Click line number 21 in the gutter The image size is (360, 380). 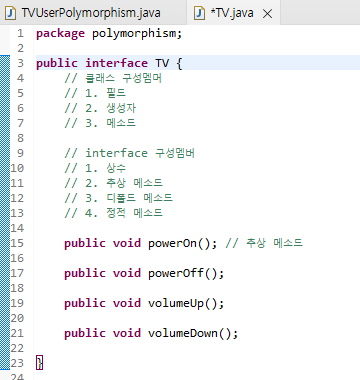point(17,333)
